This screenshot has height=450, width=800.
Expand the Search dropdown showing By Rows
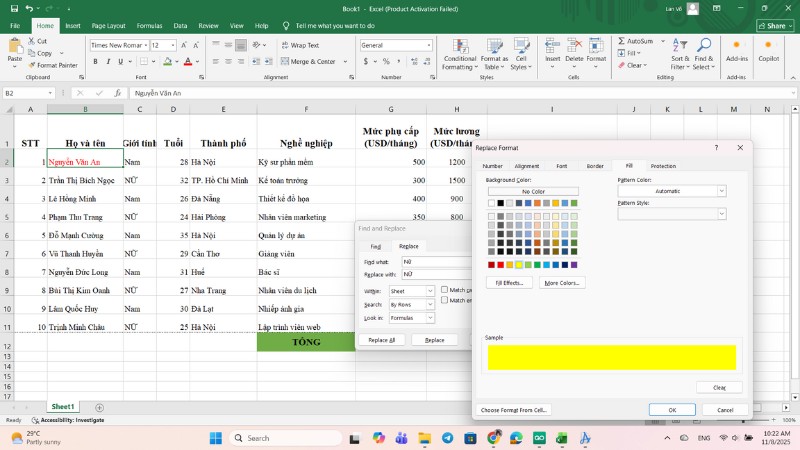[430, 304]
